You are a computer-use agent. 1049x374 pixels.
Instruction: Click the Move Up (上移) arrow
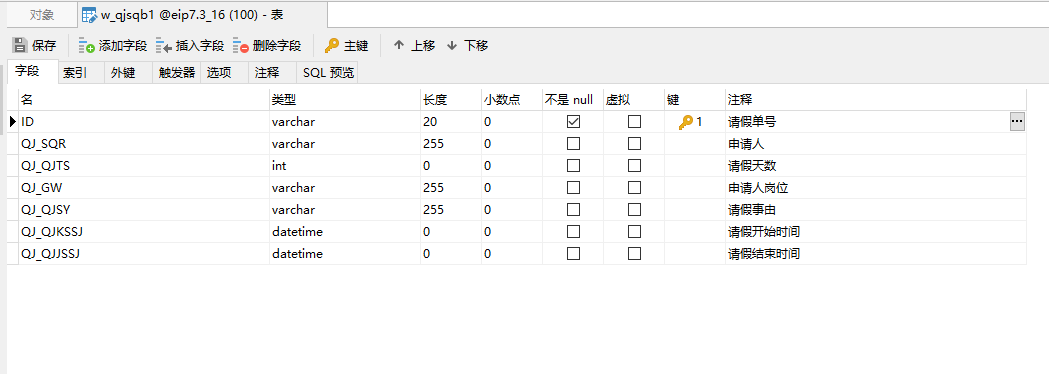pos(399,45)
